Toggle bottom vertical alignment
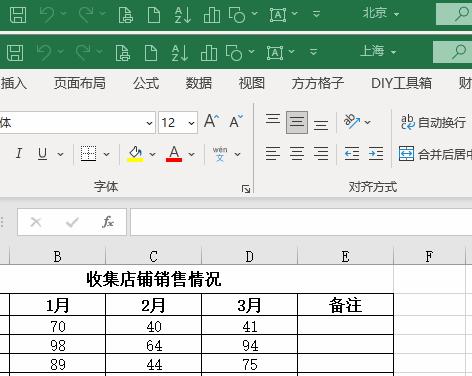 click(x=321, y=125)
